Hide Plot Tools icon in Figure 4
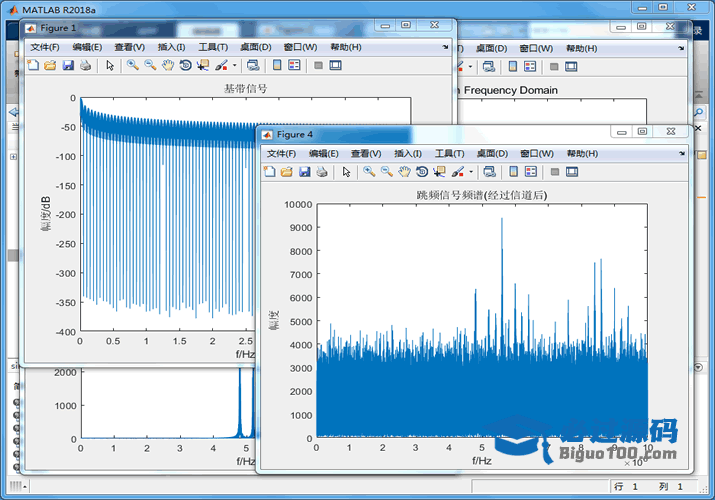 point(555,172)
